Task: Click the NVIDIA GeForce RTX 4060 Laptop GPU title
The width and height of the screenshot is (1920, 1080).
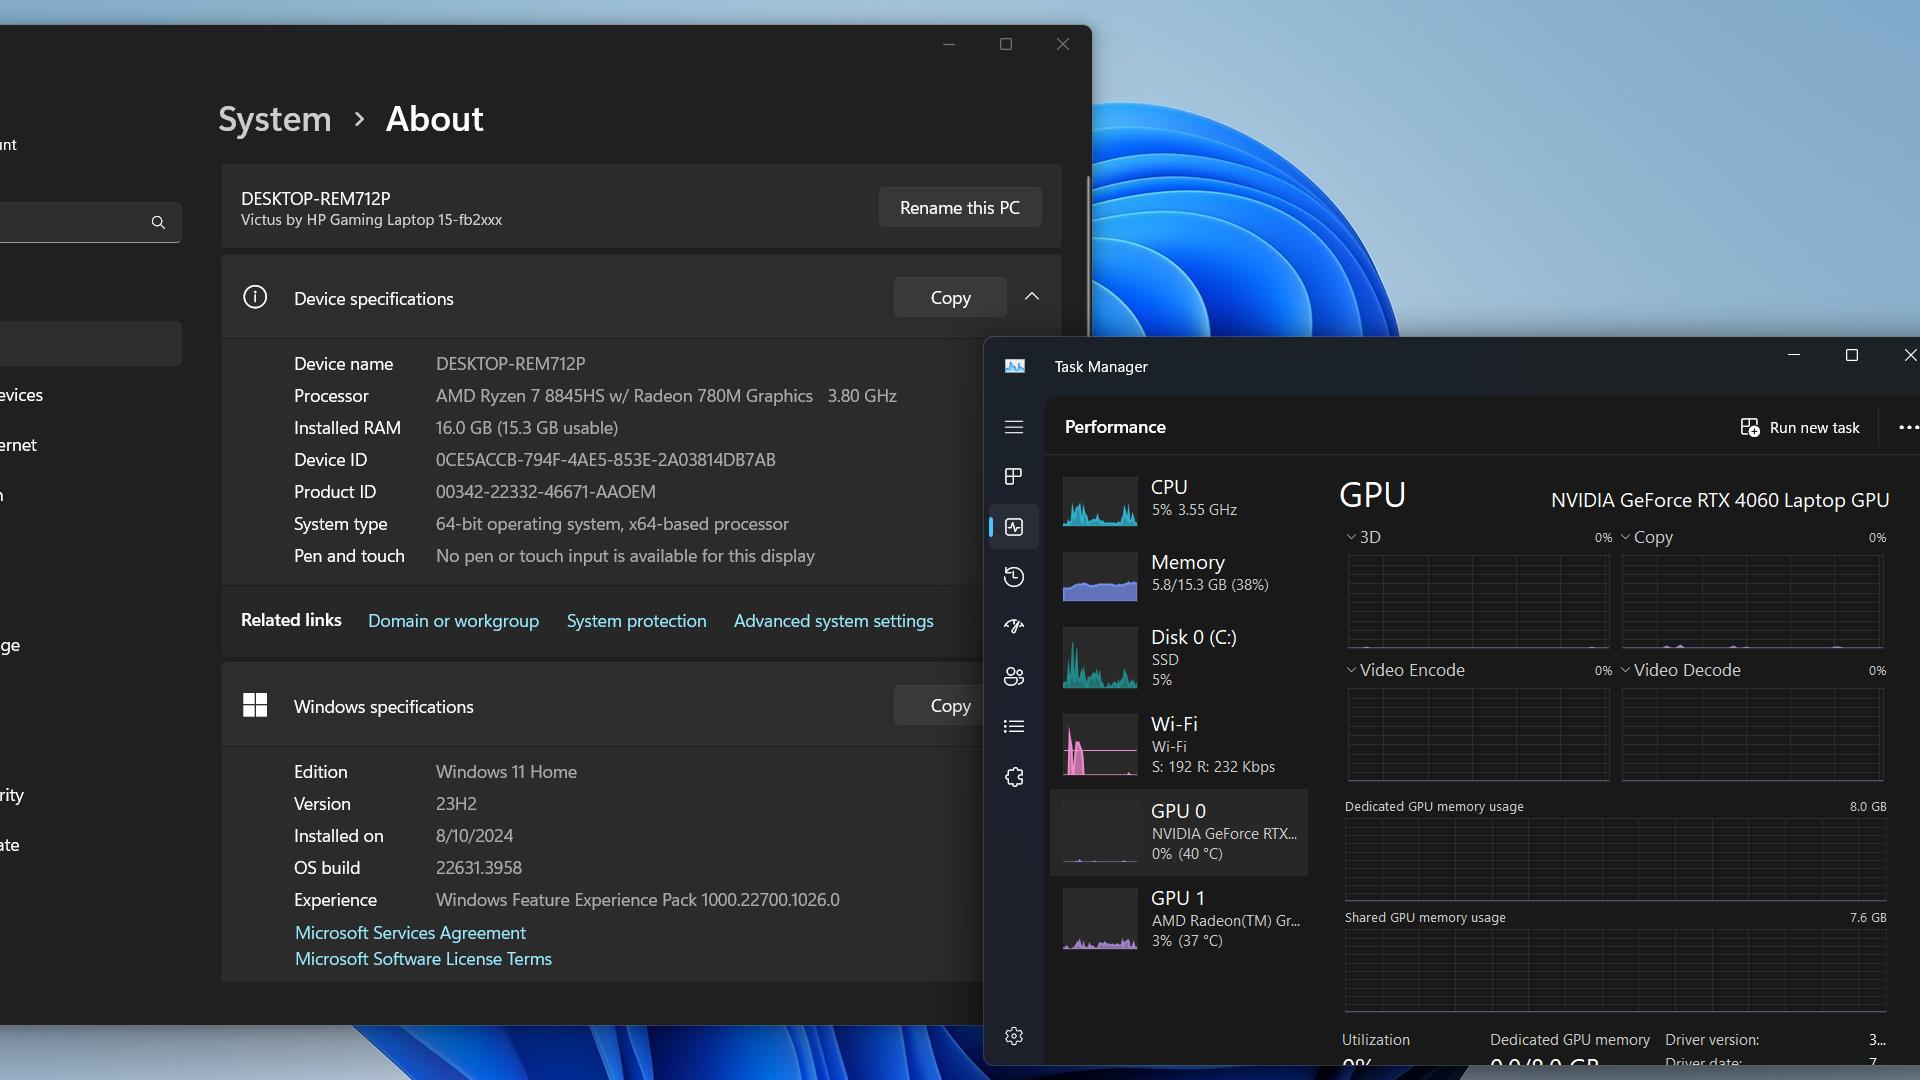Action: point(1719,500)
